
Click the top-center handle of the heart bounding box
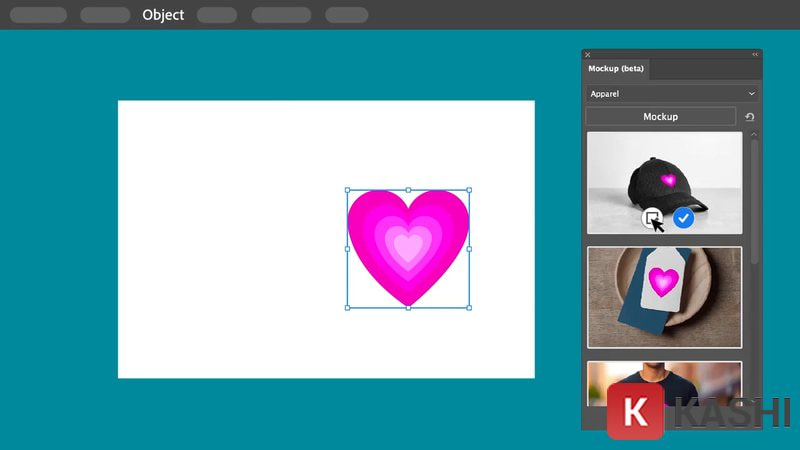pos(408,189)
